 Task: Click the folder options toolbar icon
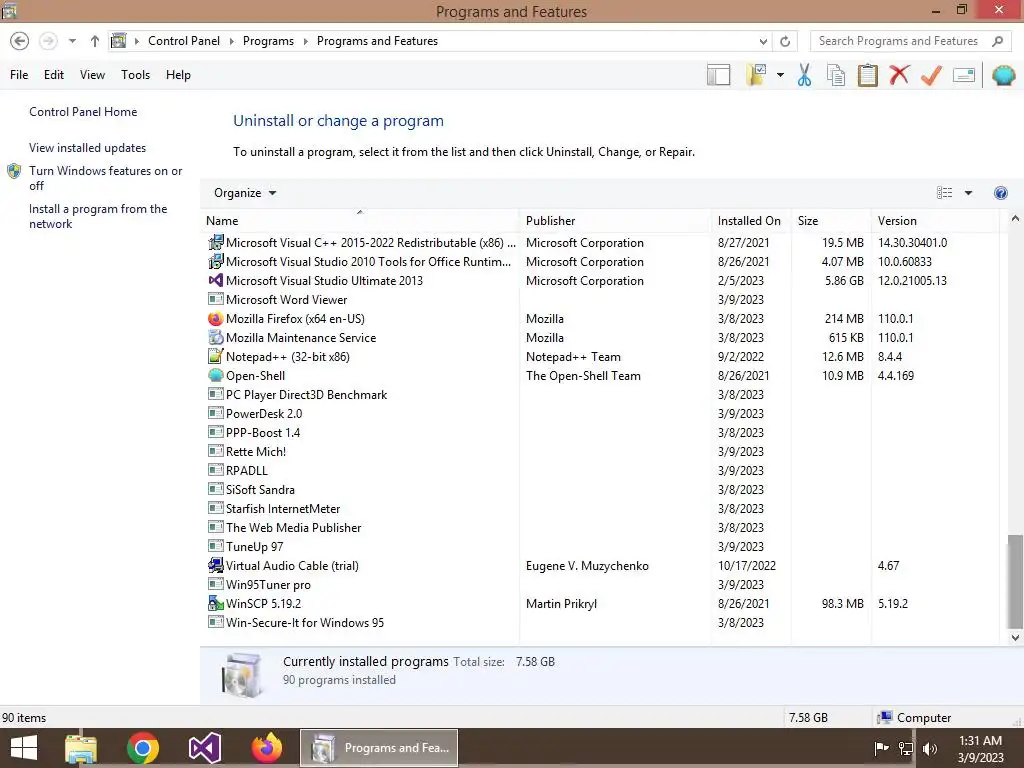[756, 75]
